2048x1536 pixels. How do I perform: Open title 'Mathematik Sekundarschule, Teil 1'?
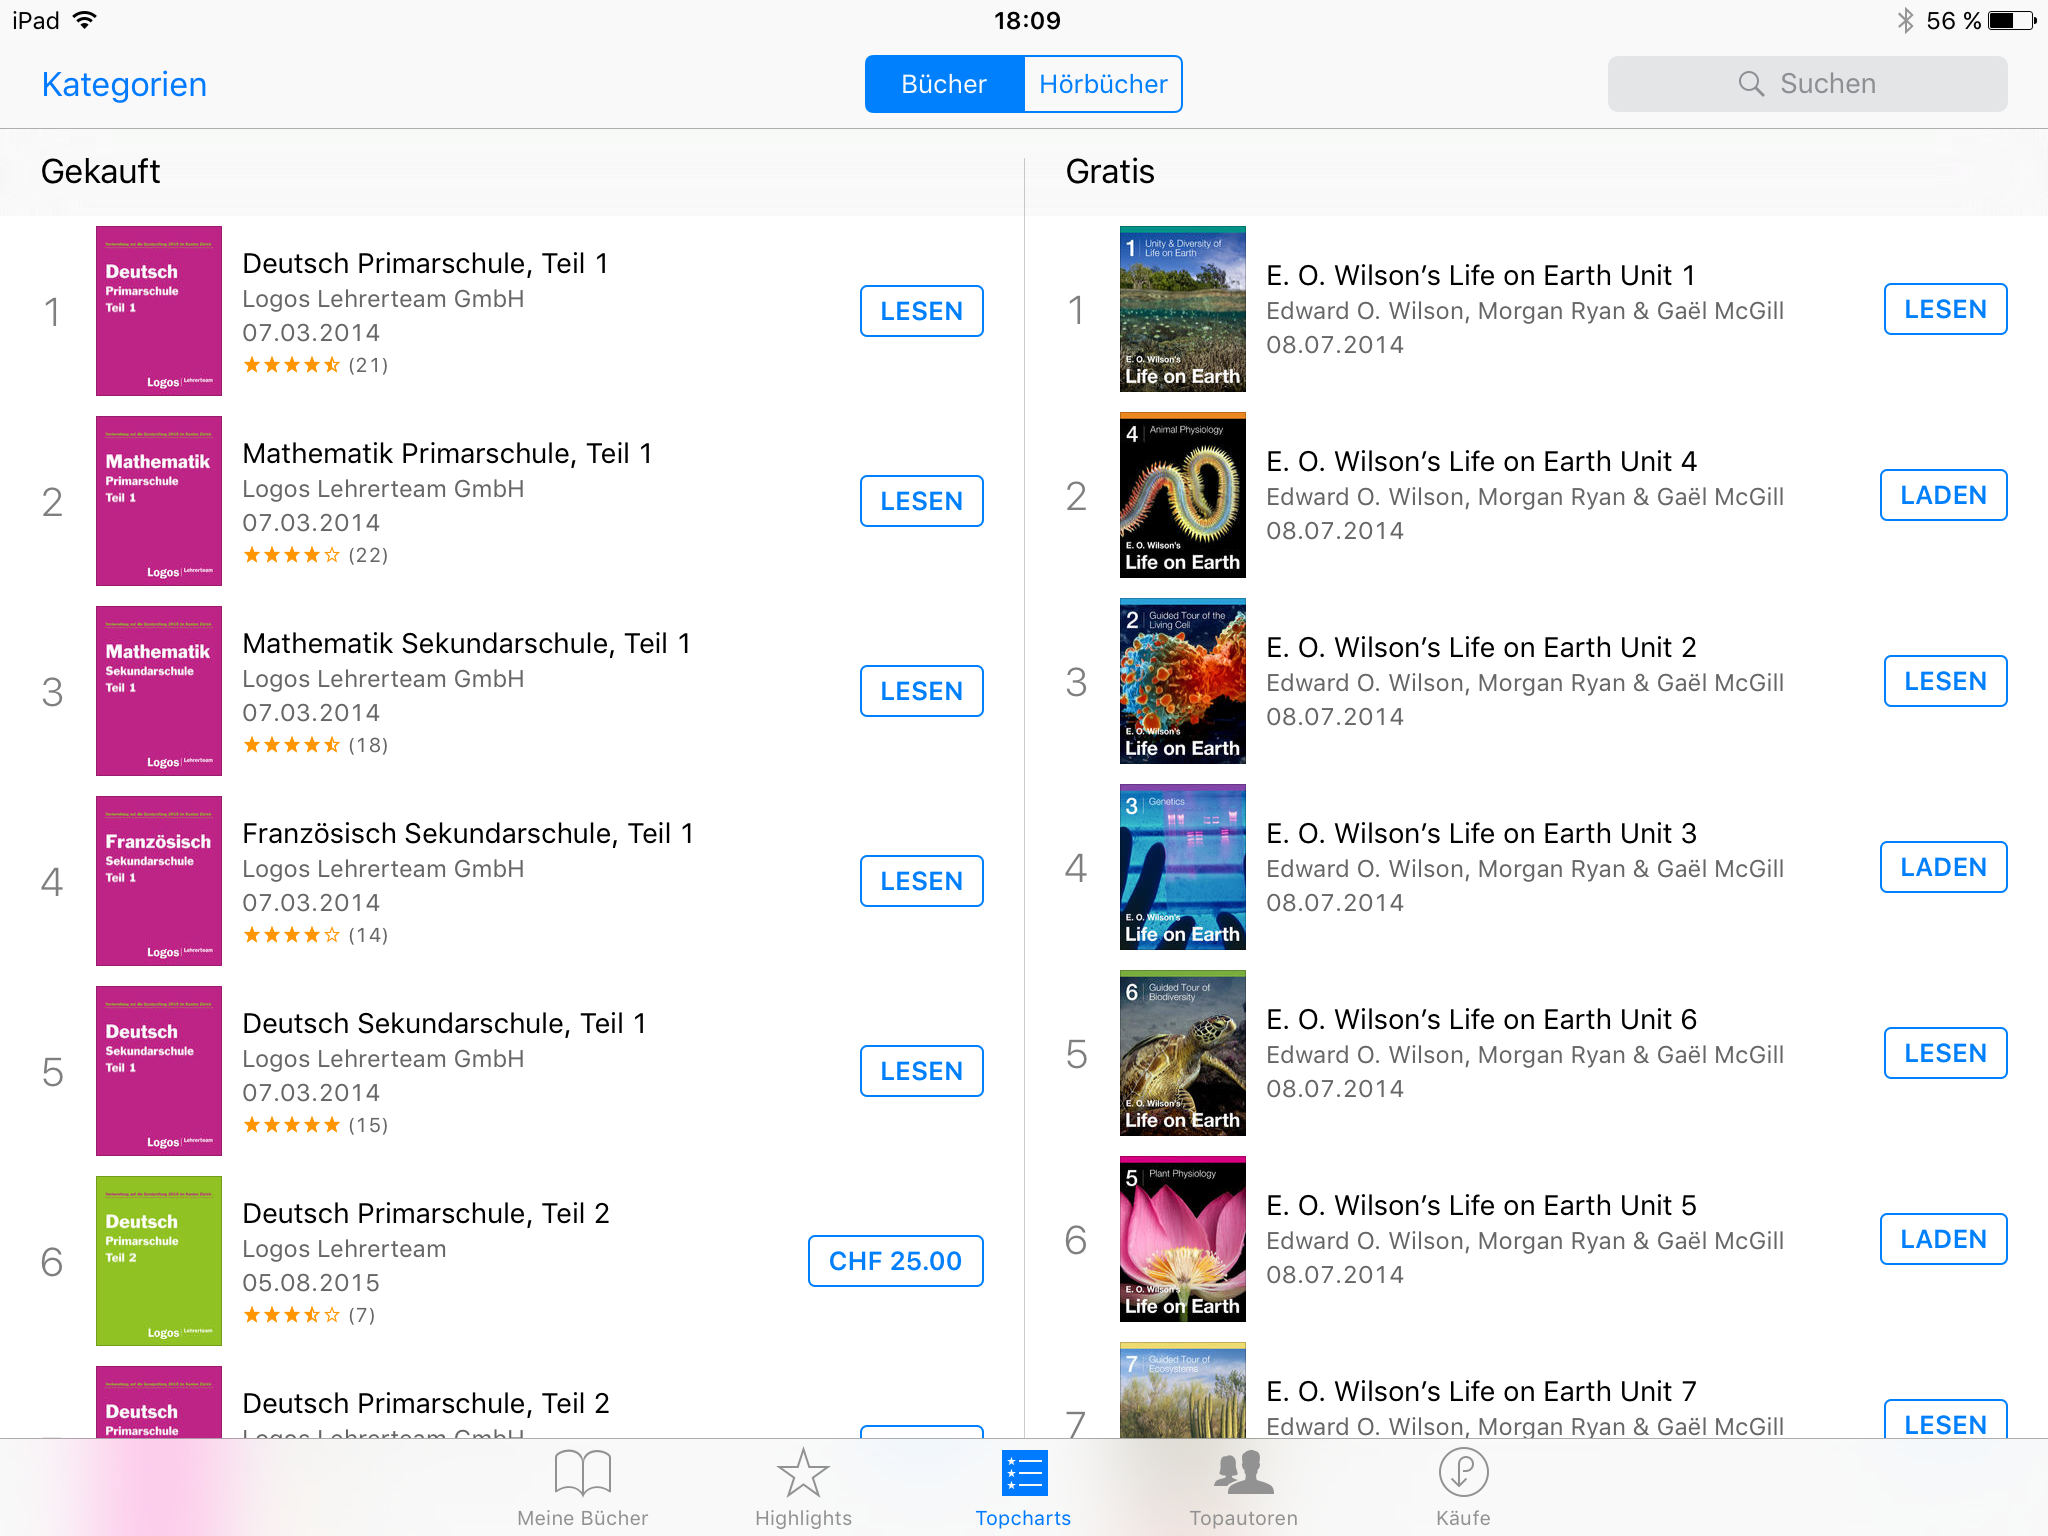(x=466, y=643)
